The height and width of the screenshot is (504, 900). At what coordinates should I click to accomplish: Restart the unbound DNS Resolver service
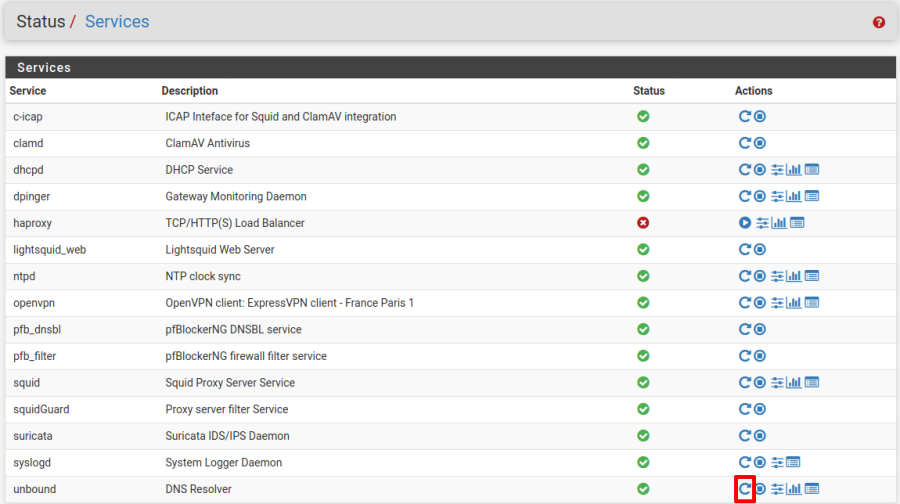pos(745,489)
